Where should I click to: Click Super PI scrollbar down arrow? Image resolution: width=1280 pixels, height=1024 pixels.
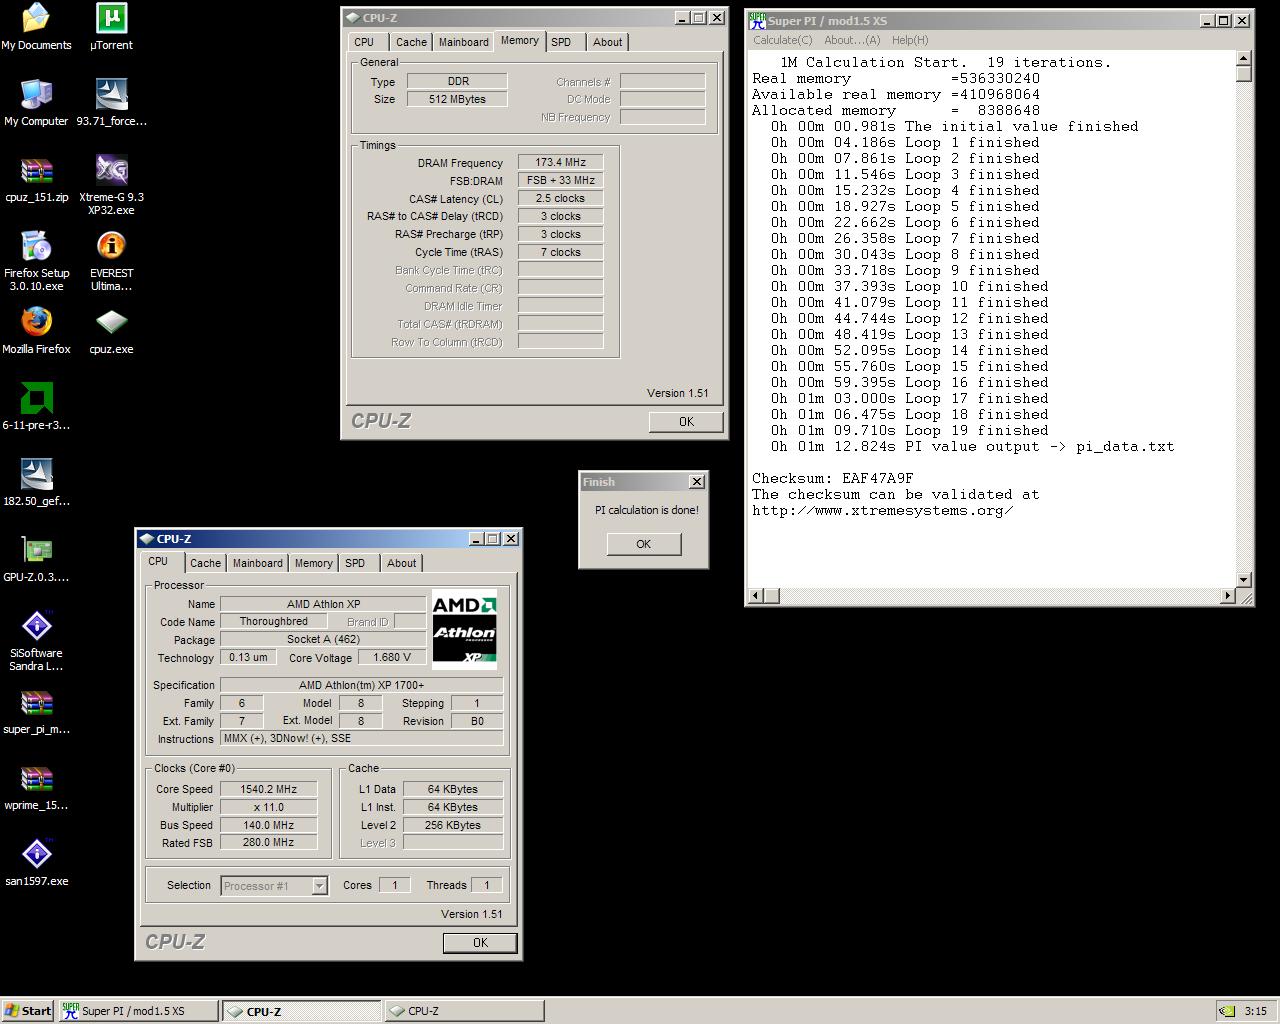tap(1244, 580)
